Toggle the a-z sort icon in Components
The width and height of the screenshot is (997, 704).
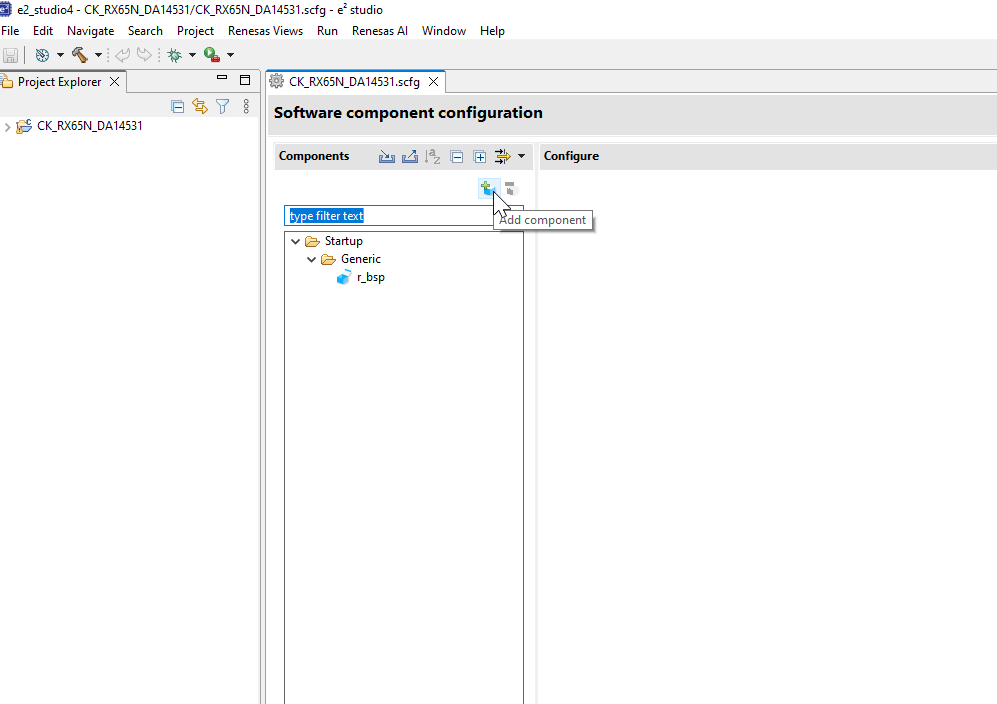tap(433, 156)
